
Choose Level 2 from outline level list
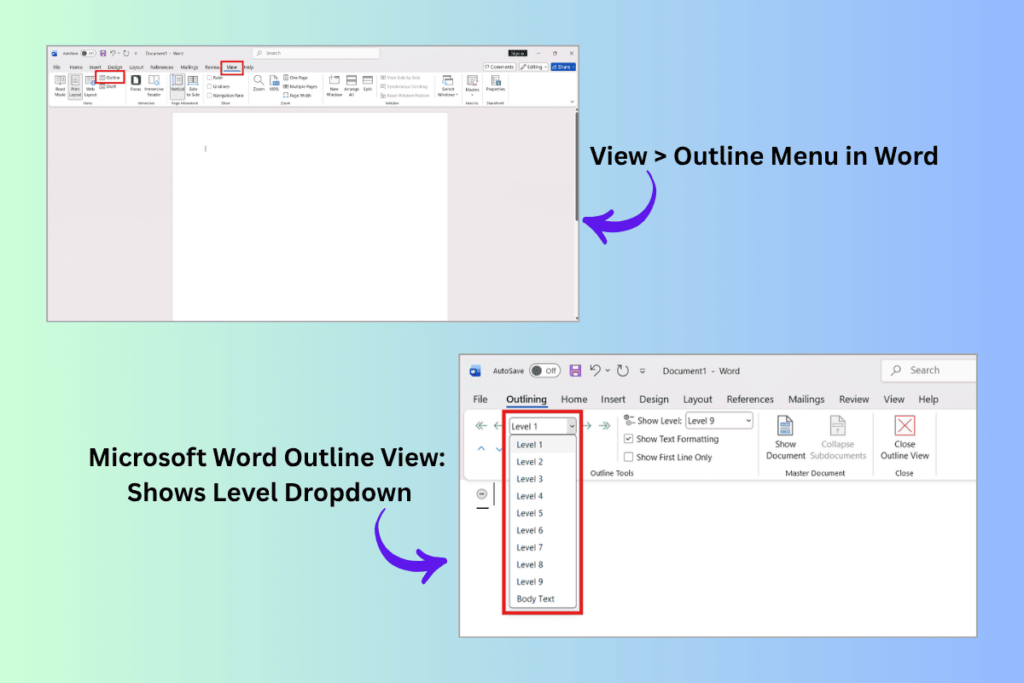[x=542, y=462]
